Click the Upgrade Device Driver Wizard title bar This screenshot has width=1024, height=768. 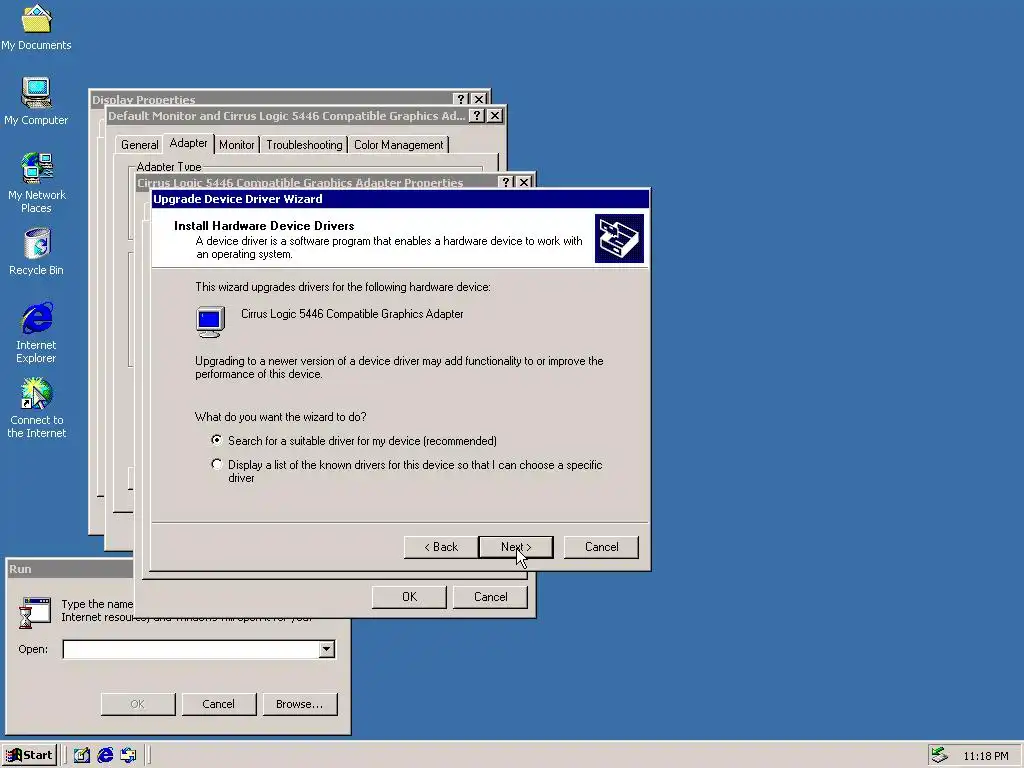tap(400, 199)
